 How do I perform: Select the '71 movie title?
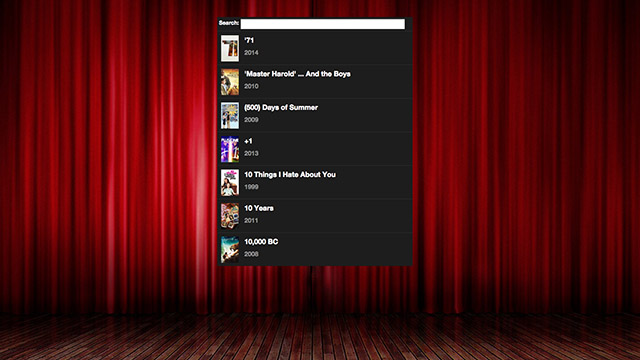click(x=249, y=40)
